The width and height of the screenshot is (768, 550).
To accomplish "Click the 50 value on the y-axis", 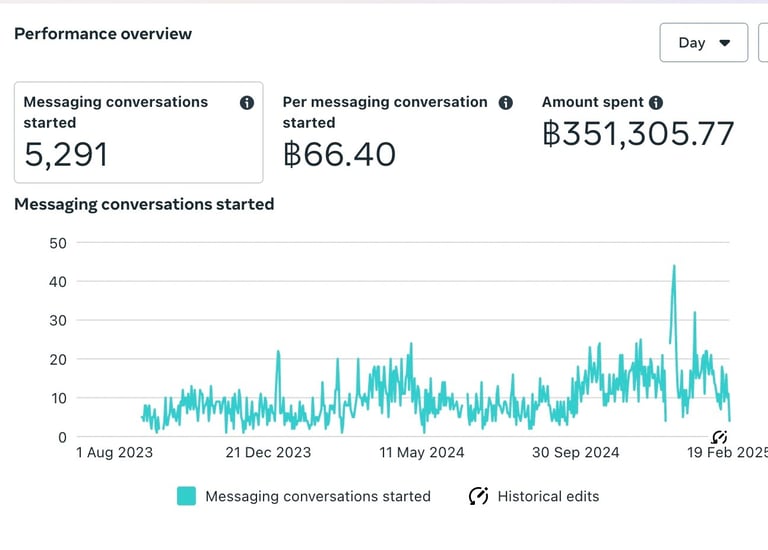I will click(58, 242).
